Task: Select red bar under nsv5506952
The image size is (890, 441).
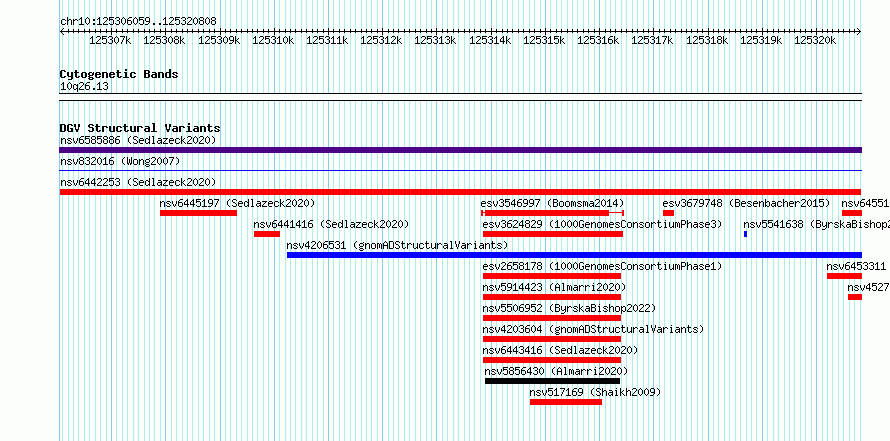Action: [552, 318]
